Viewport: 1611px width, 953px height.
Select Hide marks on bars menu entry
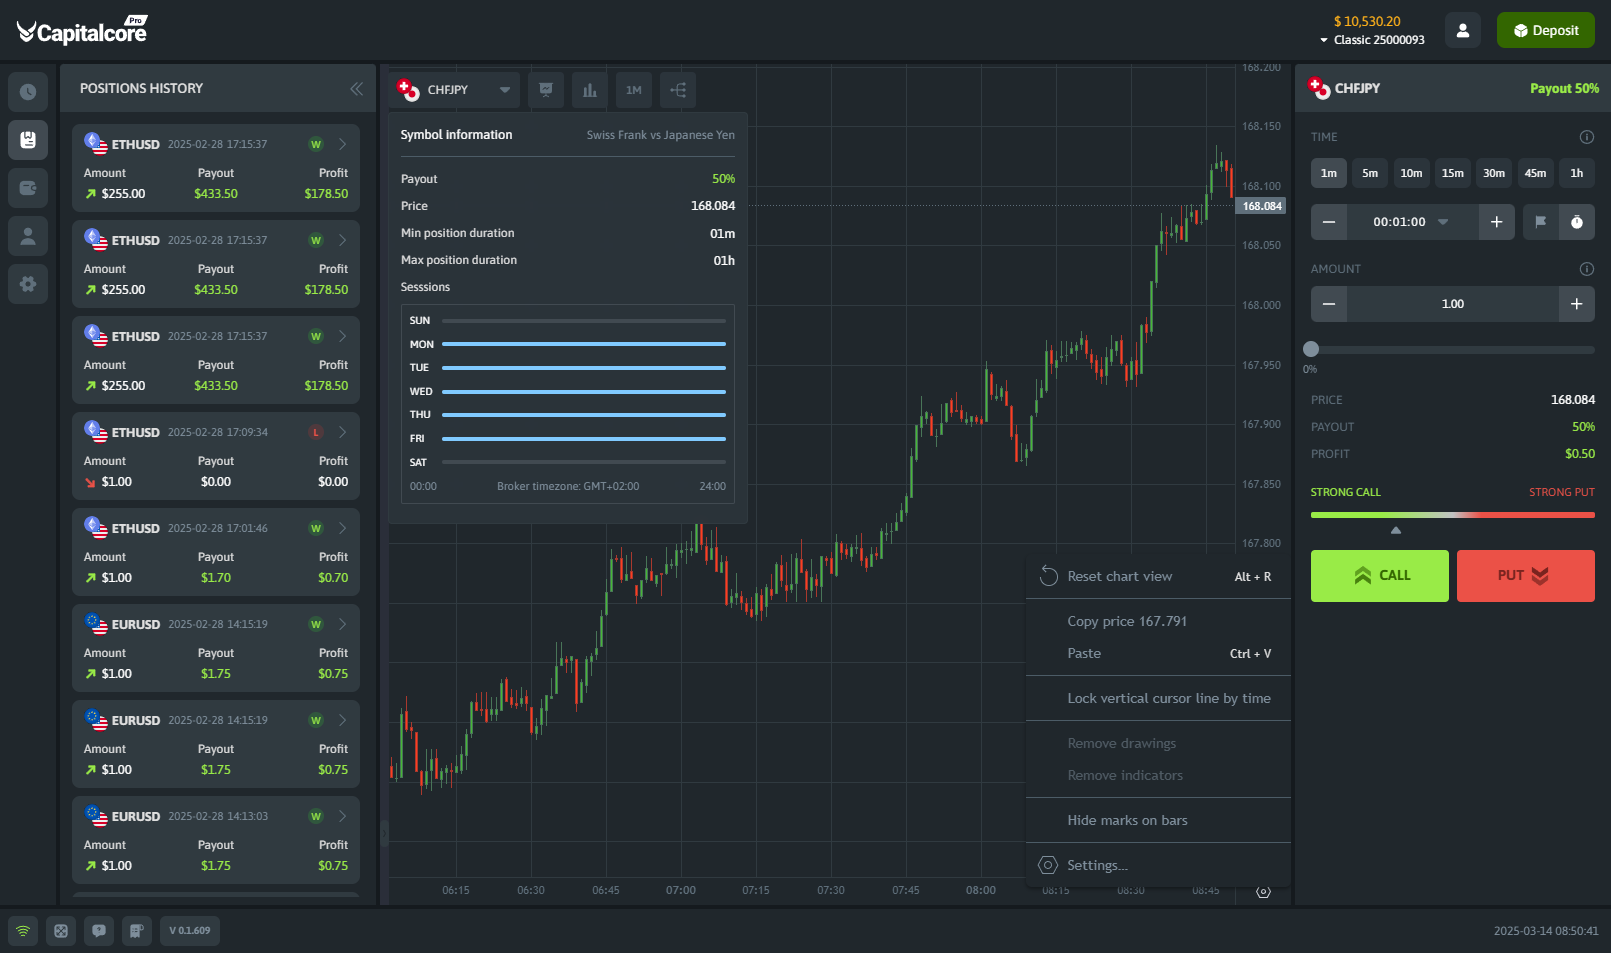(1158, 821)
